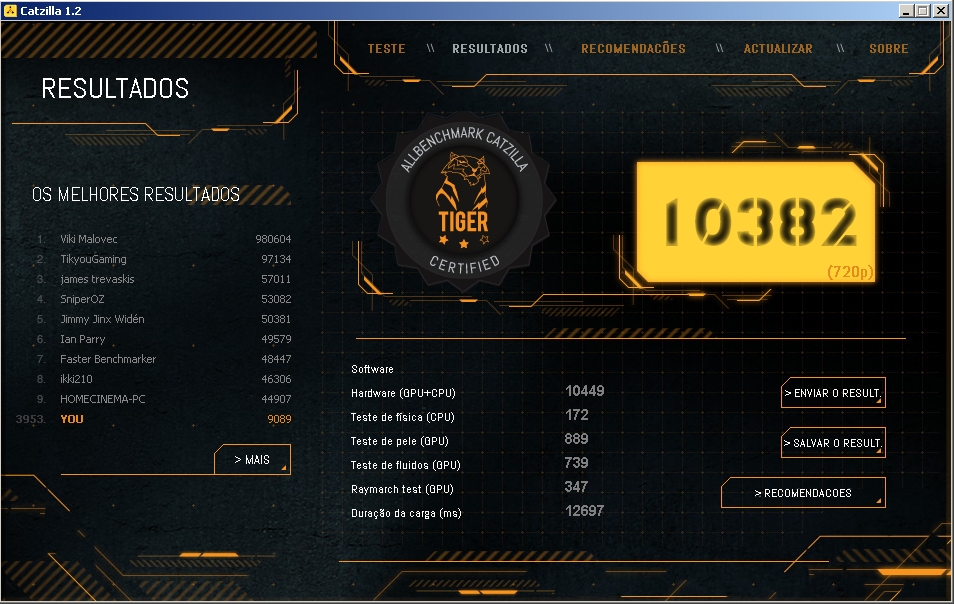Click the MAIS button under leaderboard

click(252, 459)
